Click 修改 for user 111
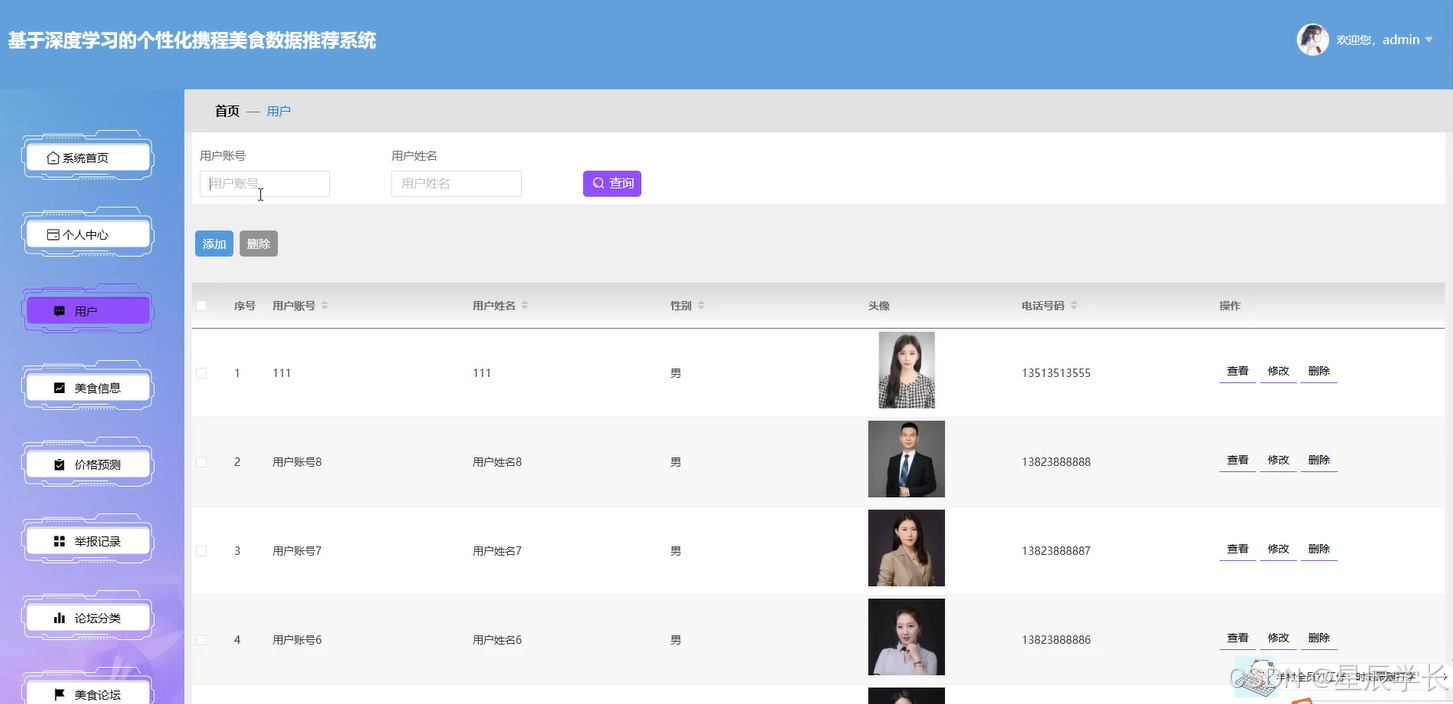This screenshot has height=704, width=1453. tap(1278, 371)
